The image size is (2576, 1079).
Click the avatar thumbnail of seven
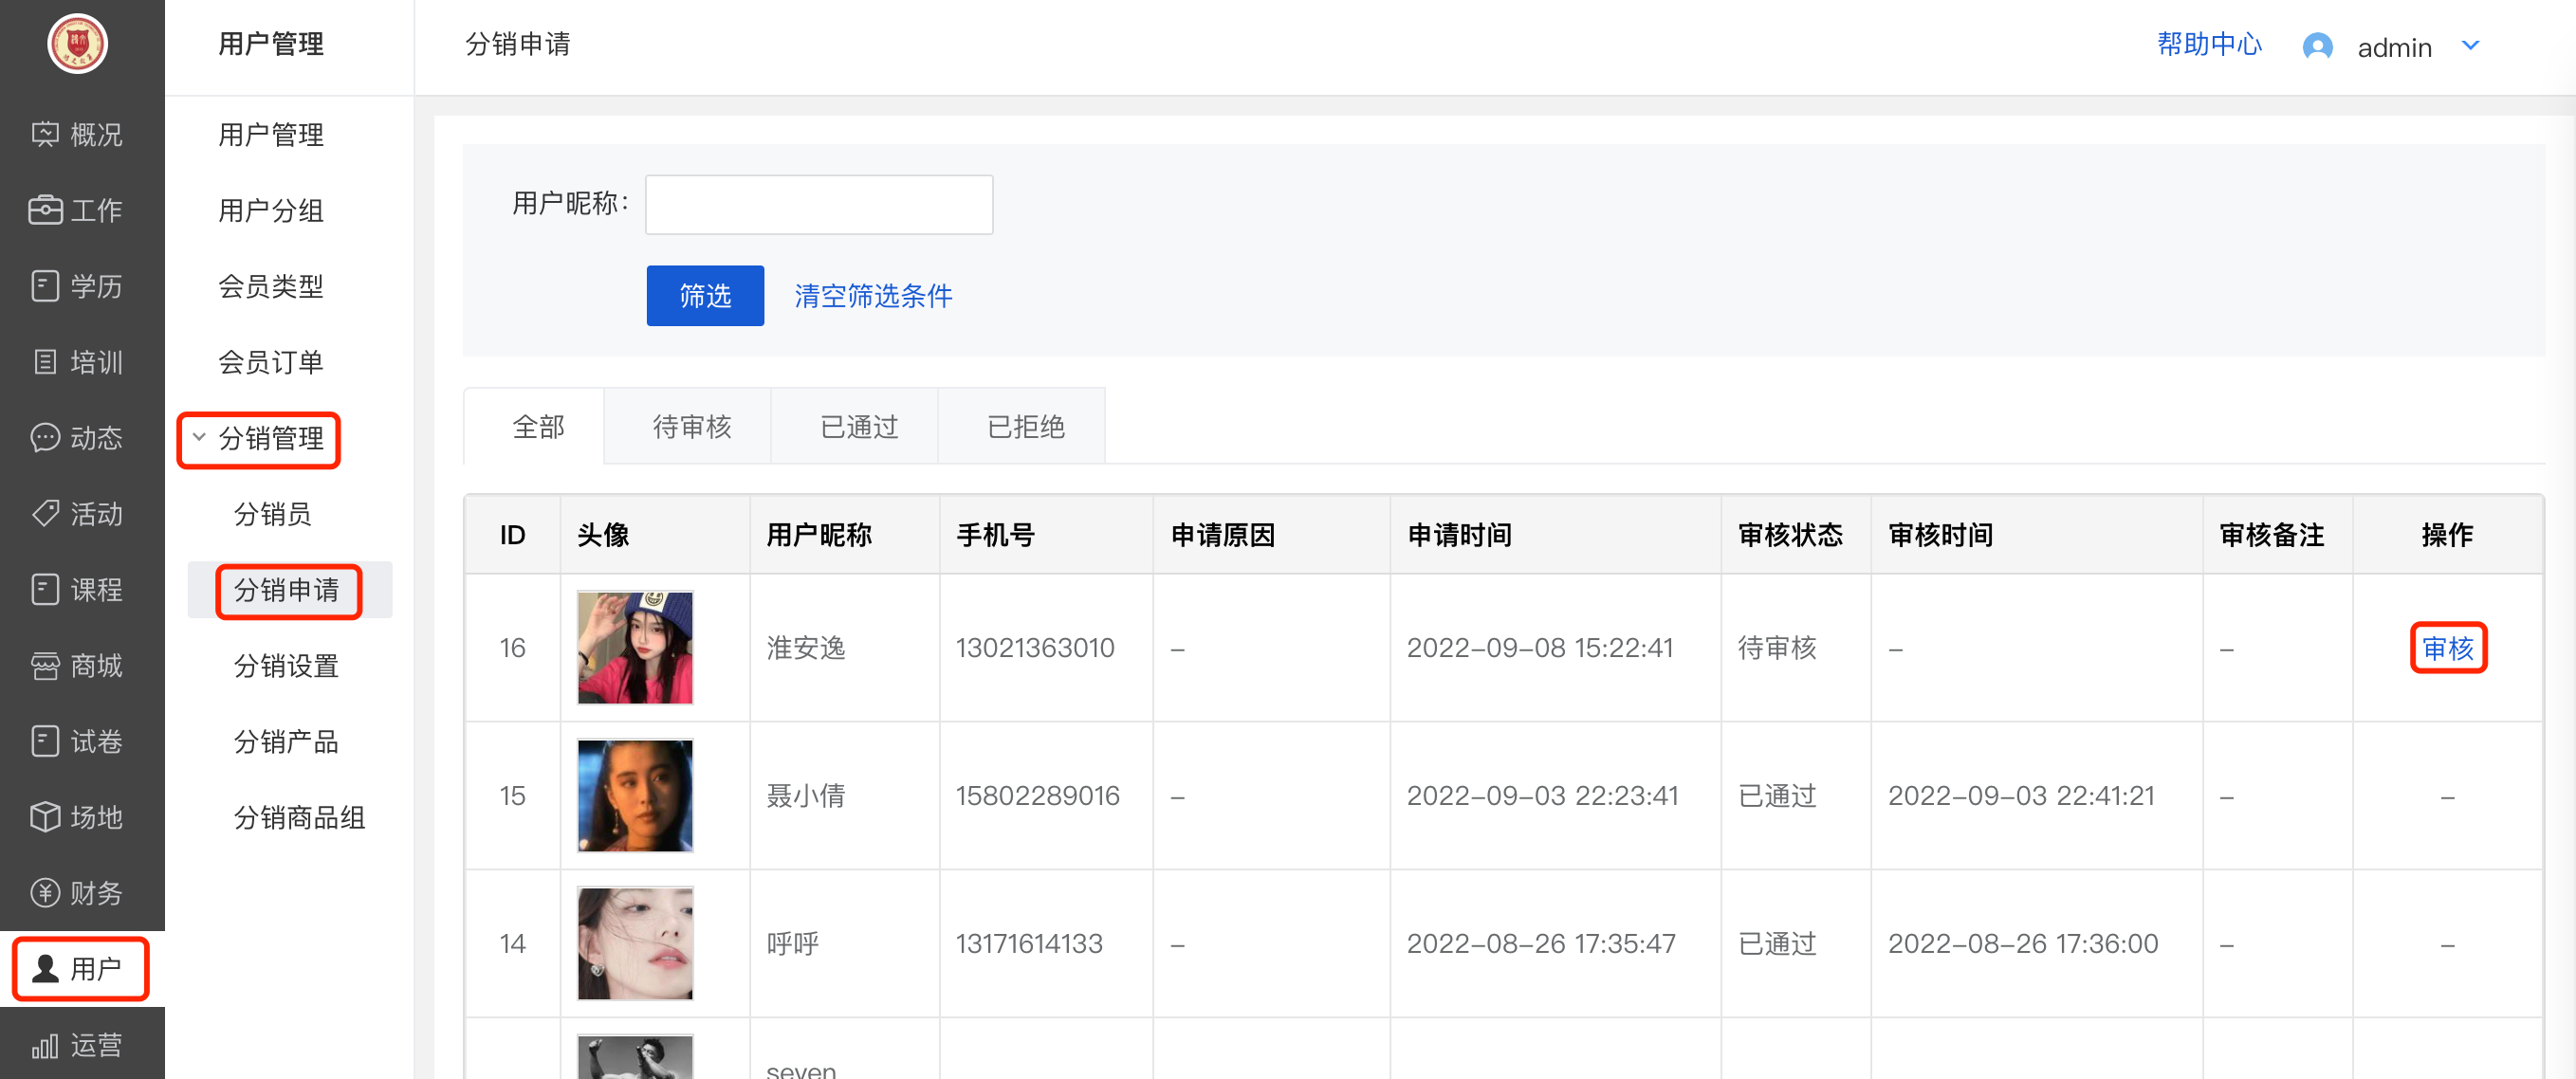(635, 1056)
